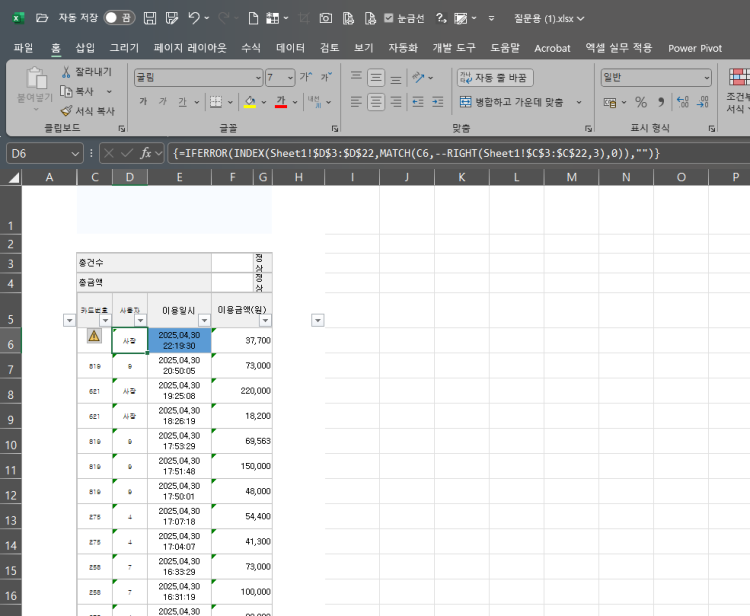Click the camera screenshot icon

point(326,18)
